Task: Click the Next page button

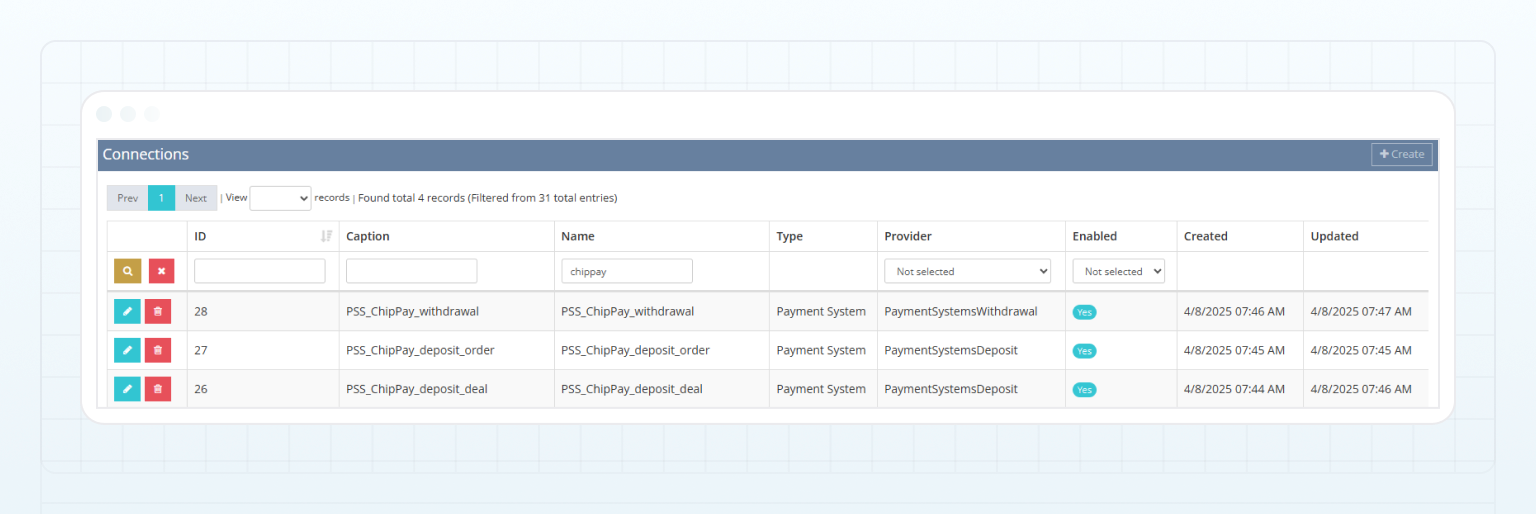Action: point(196,198)
